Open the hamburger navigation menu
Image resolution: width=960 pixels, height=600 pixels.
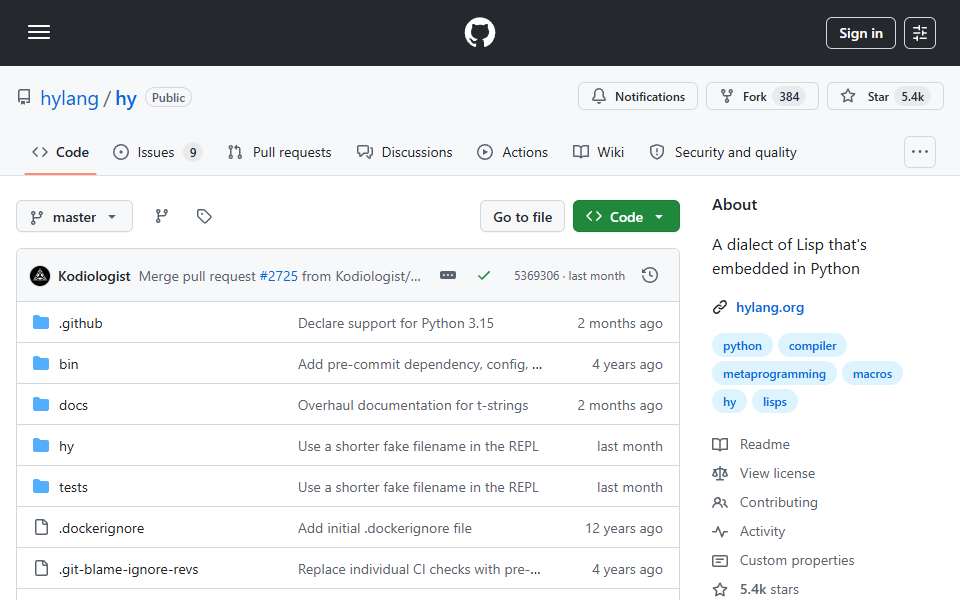[x=39, y=32]
